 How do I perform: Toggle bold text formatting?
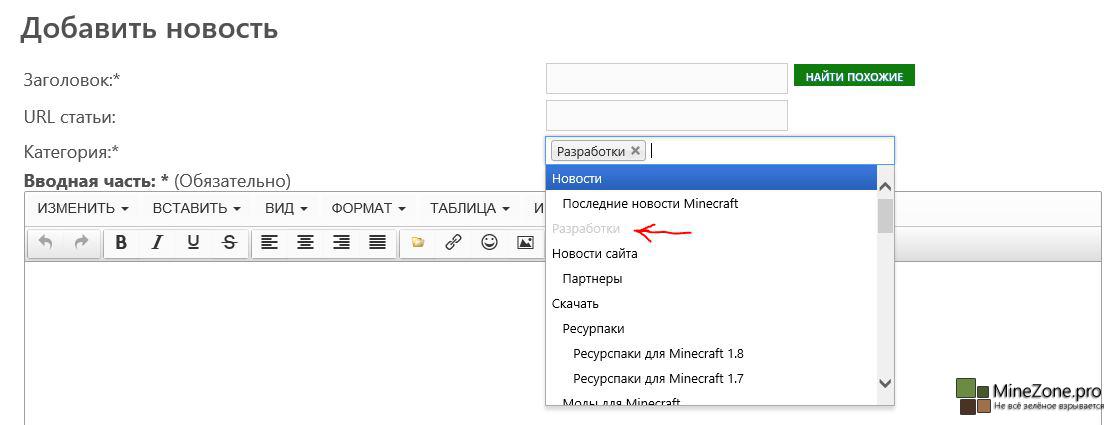click(121, 242)
